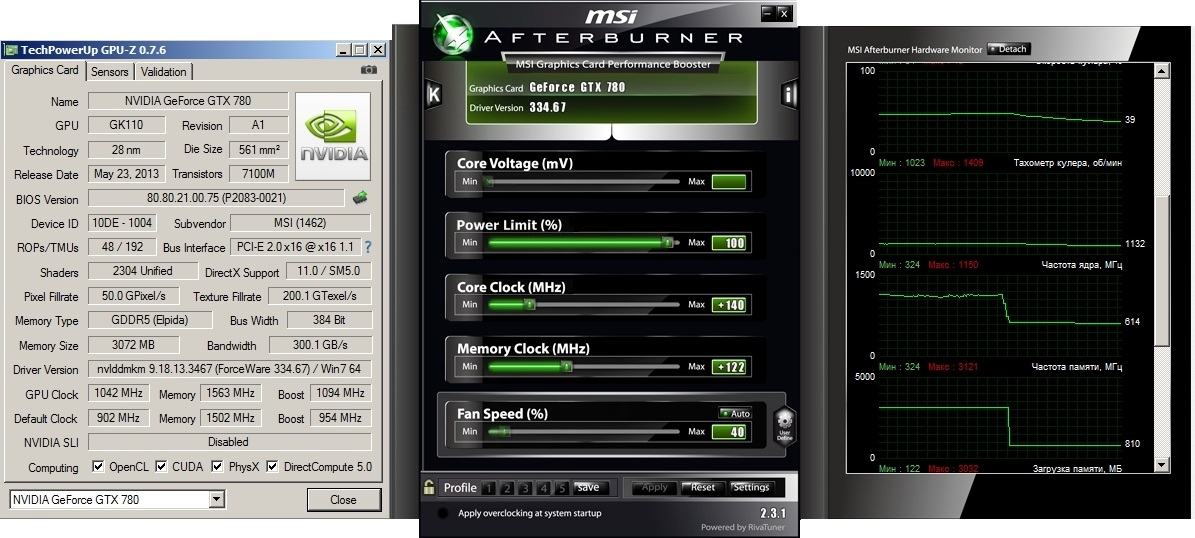1195x538 pixels.
Task: Toggle the DirectCompute 5.0 checkbox
Action: [x=272, y=466]
